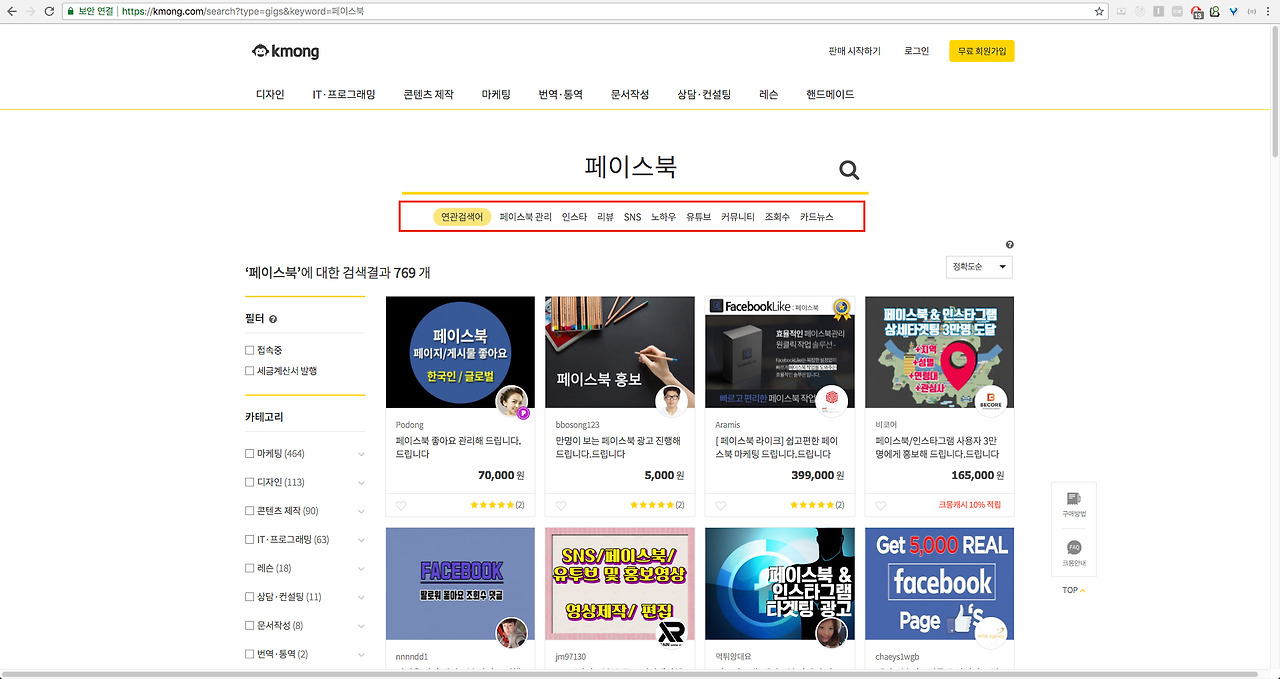Check the 세금계산서 발행 filter
The image size is (1280, 679).
coord(249,371)
